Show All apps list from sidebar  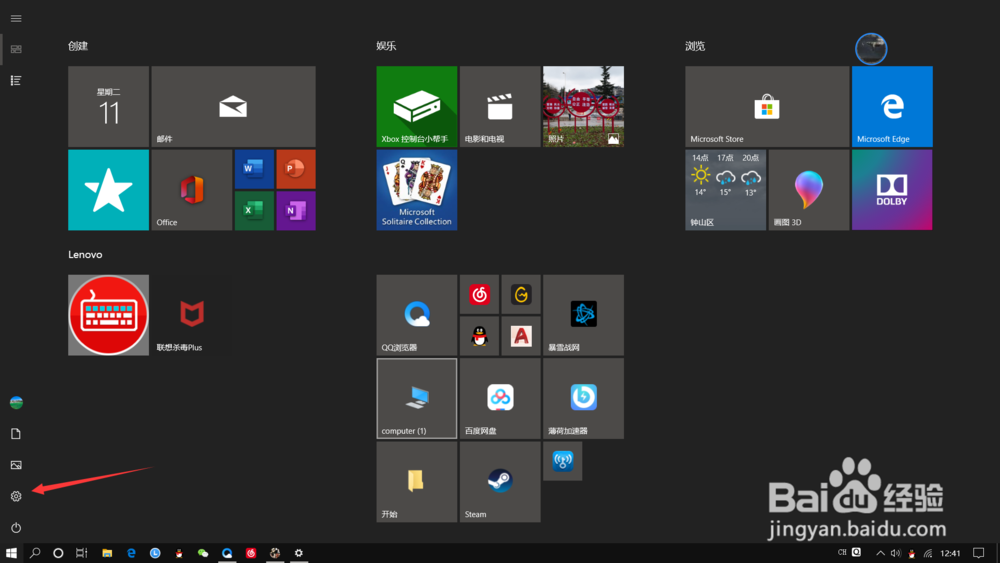pos(16,80)
